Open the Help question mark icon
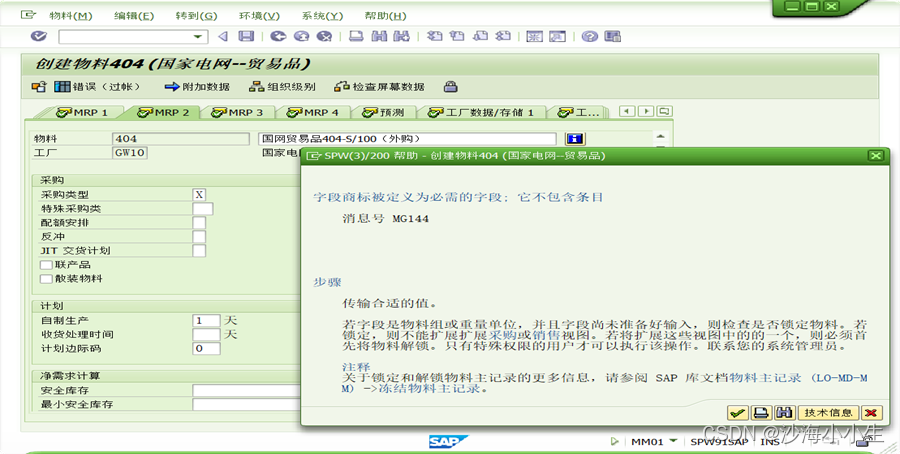 coord(589,37)
